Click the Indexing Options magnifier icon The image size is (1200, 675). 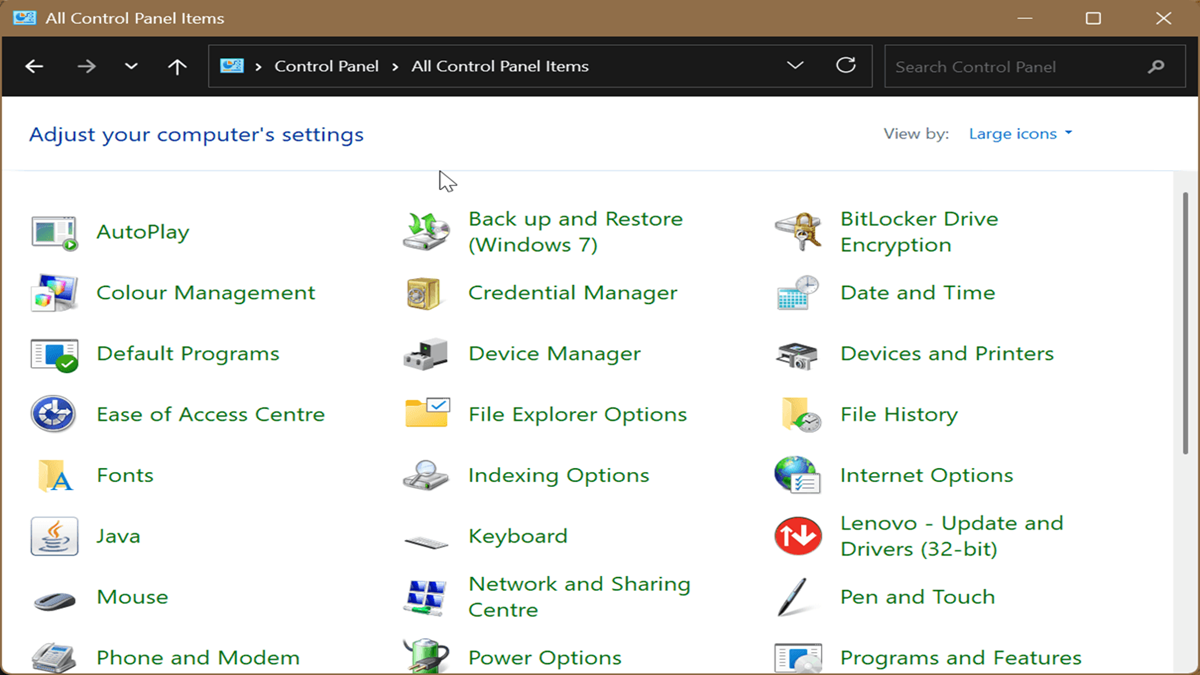click(426, 475)
